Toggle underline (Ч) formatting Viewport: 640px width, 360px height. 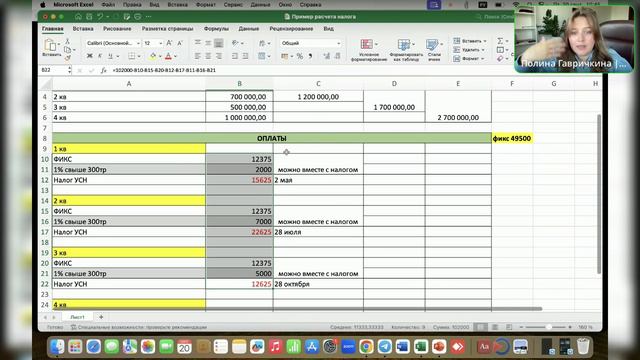(110, 56)
